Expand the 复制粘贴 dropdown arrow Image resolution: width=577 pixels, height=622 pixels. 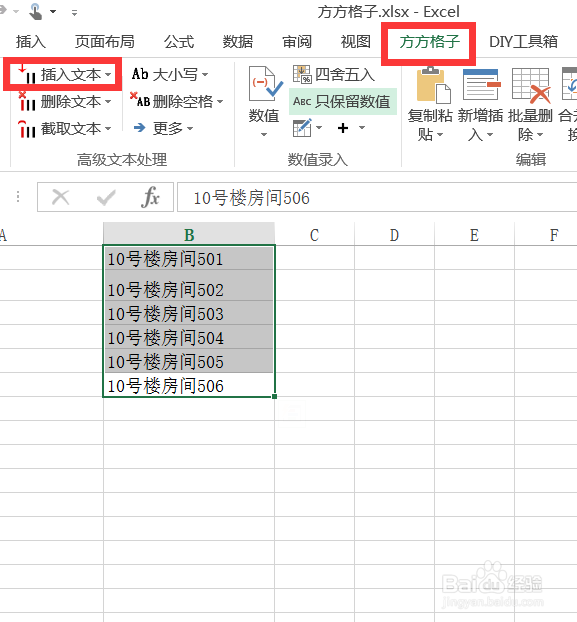(x=440, y=135)
